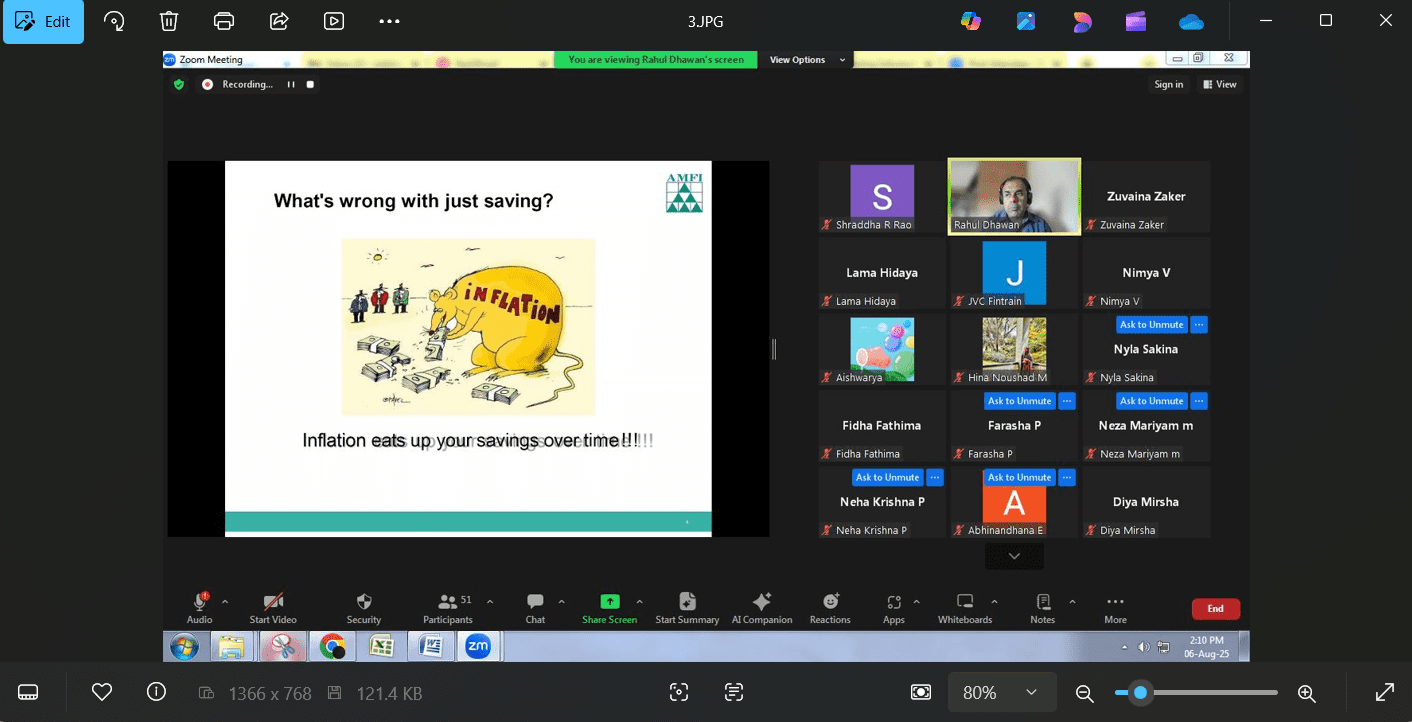The height and width of the screenshot is (722, 1412).
Task: Open the colorful Copilot icon in the title bar
Action: click(x=970, y=21)
